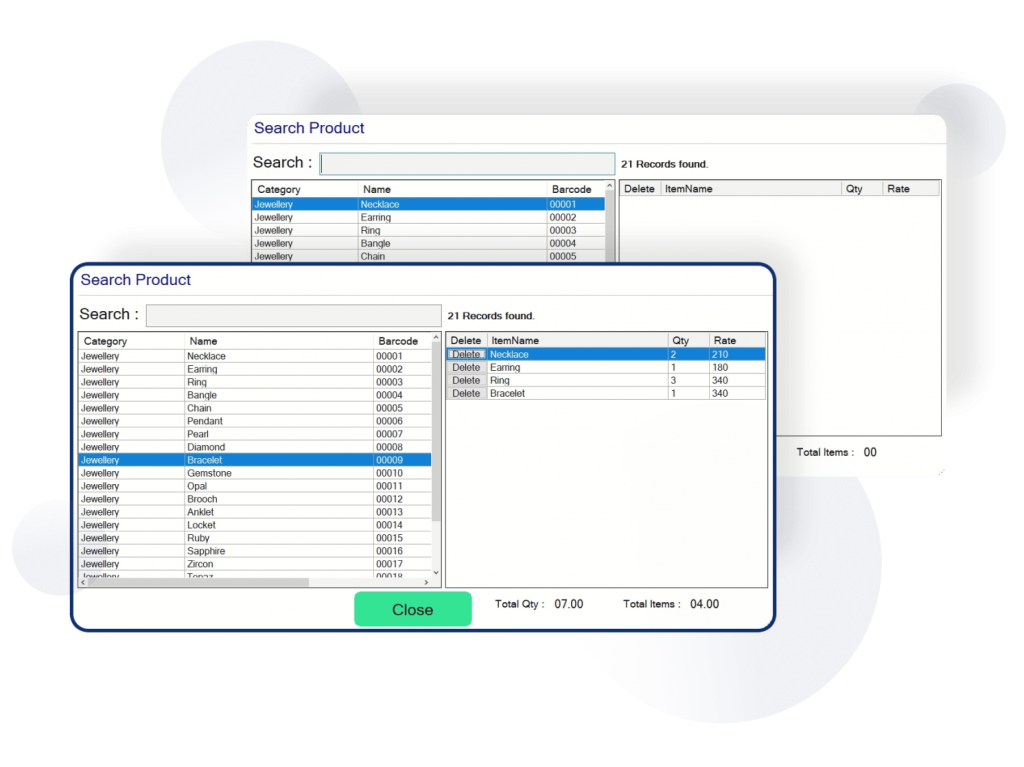Delete the Necklace item from the cart grid

click(466, 354)
